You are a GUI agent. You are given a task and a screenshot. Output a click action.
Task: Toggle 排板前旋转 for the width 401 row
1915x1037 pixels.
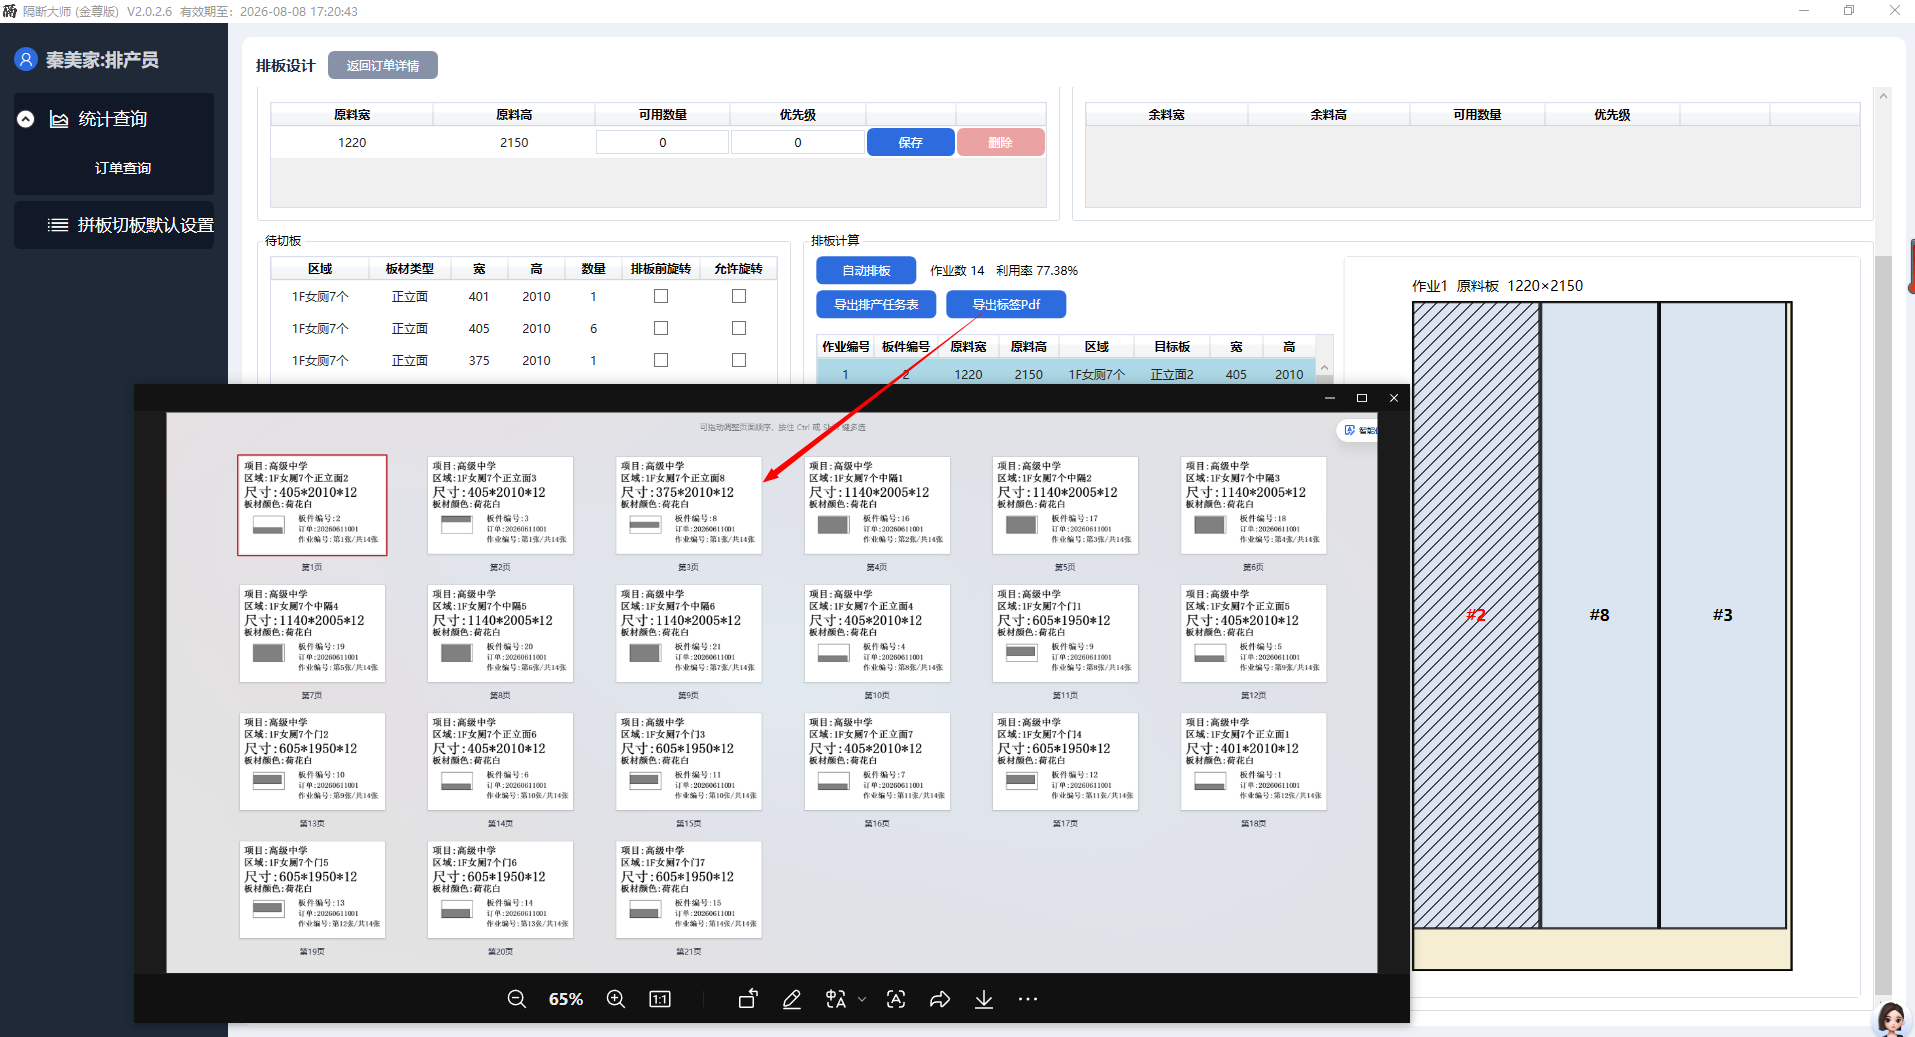pyautogui.click(x=661, y=296)
